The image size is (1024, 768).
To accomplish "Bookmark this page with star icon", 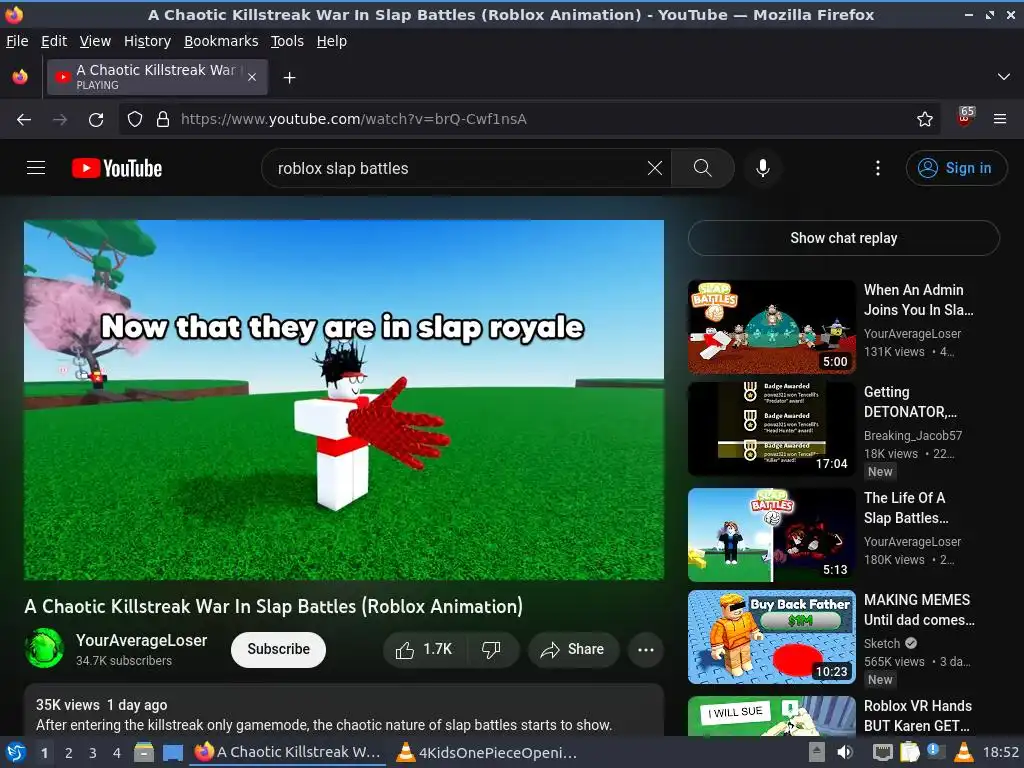I will point(925,119).
